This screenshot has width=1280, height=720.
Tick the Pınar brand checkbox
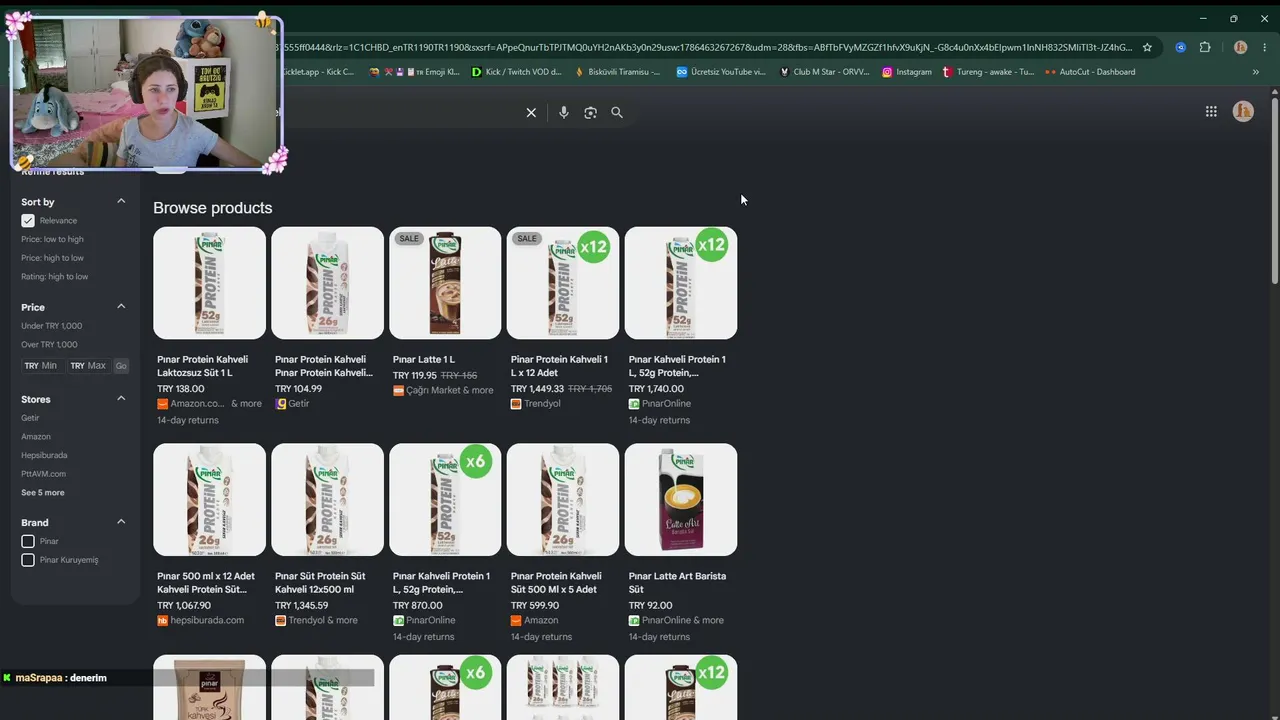28,542
